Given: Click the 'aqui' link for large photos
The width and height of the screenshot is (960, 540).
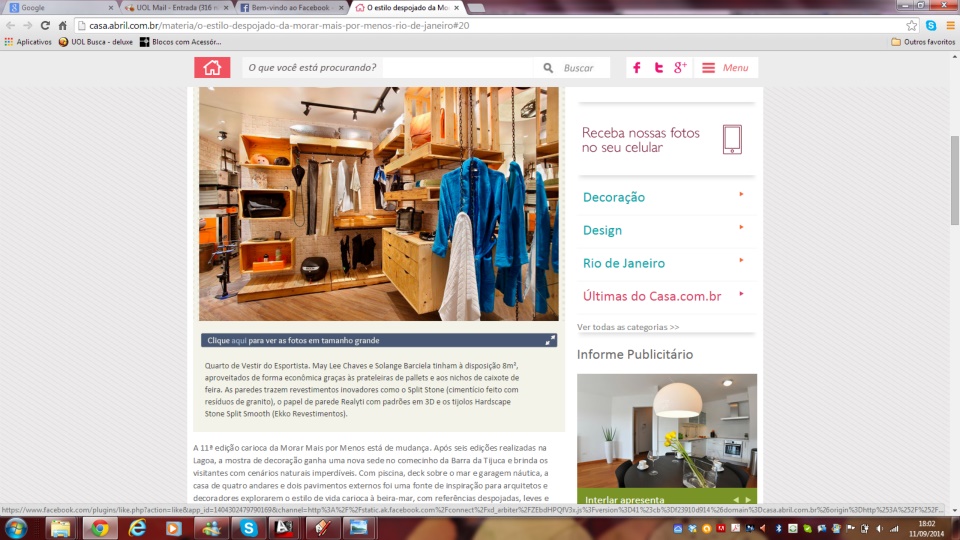Looking at the screenshot, I should point(239,340).
